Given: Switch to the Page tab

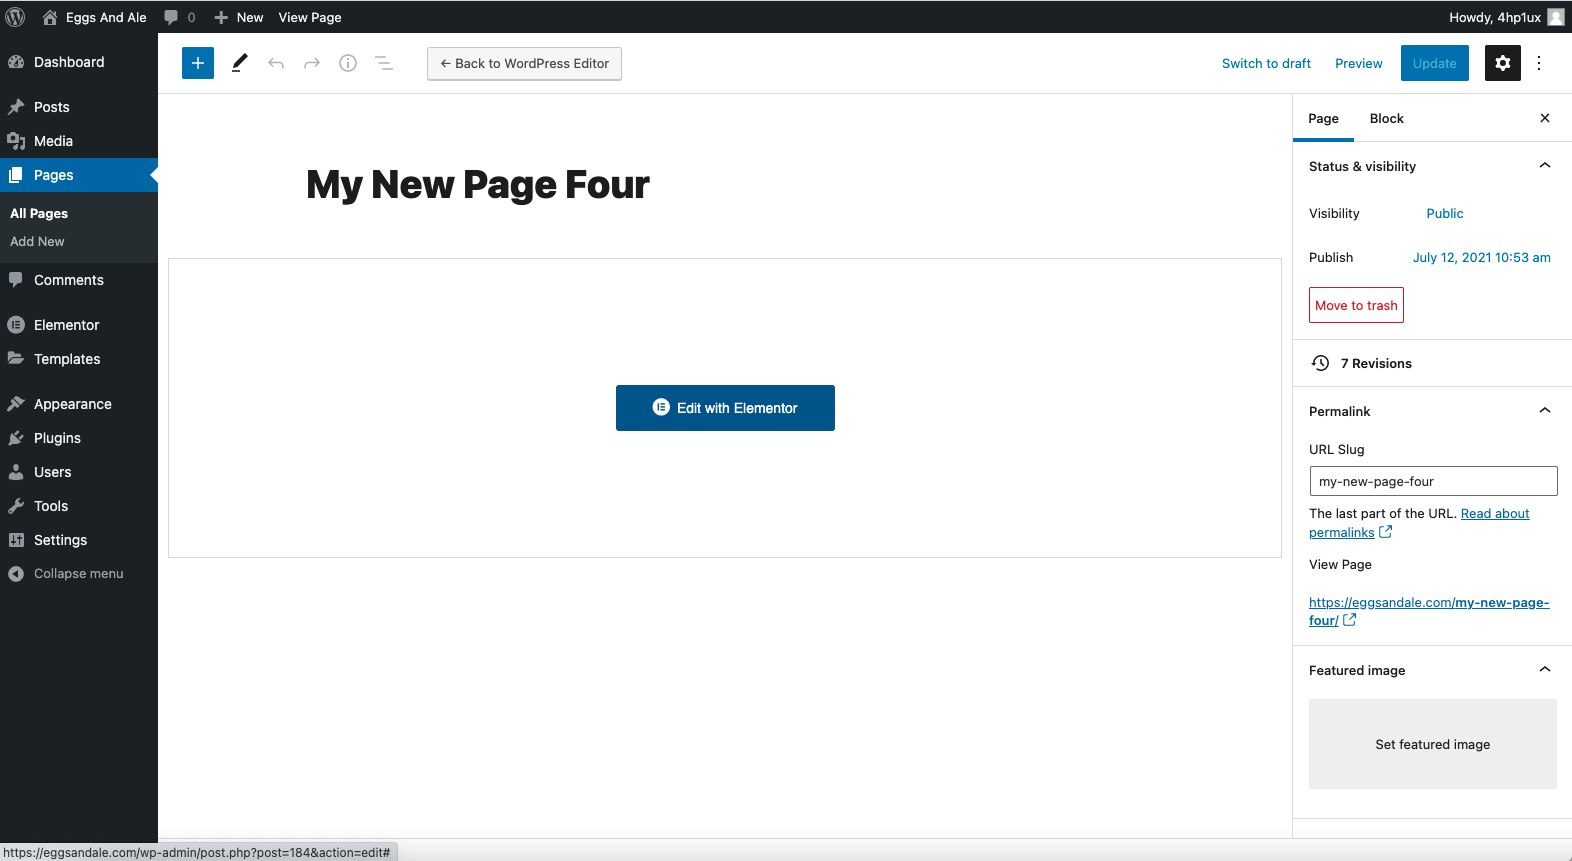Looking at the screenshot, I should 1323,118.
